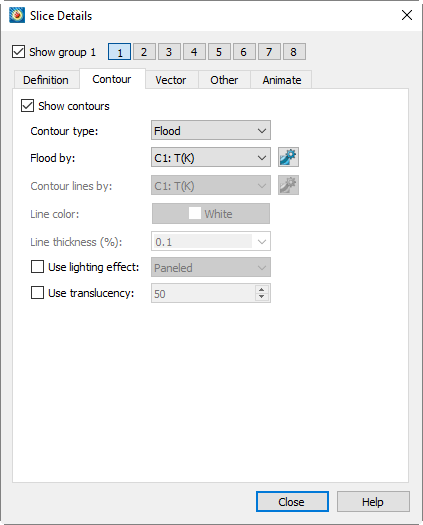Click the Help button
The height and width of the screenshot is (525, 423).
[373, 502]
